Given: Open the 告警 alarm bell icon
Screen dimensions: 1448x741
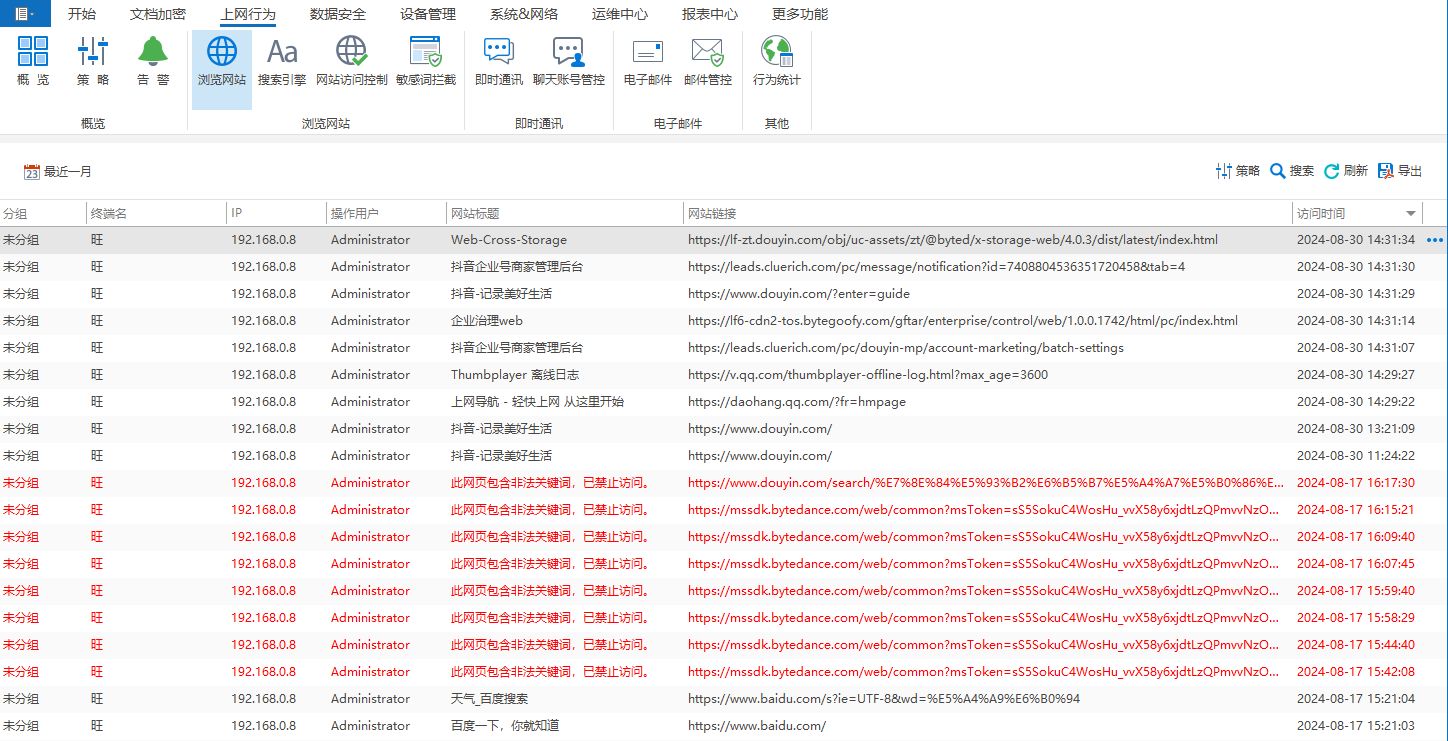Looking at the screenshot, I should (x=153, y=61).
